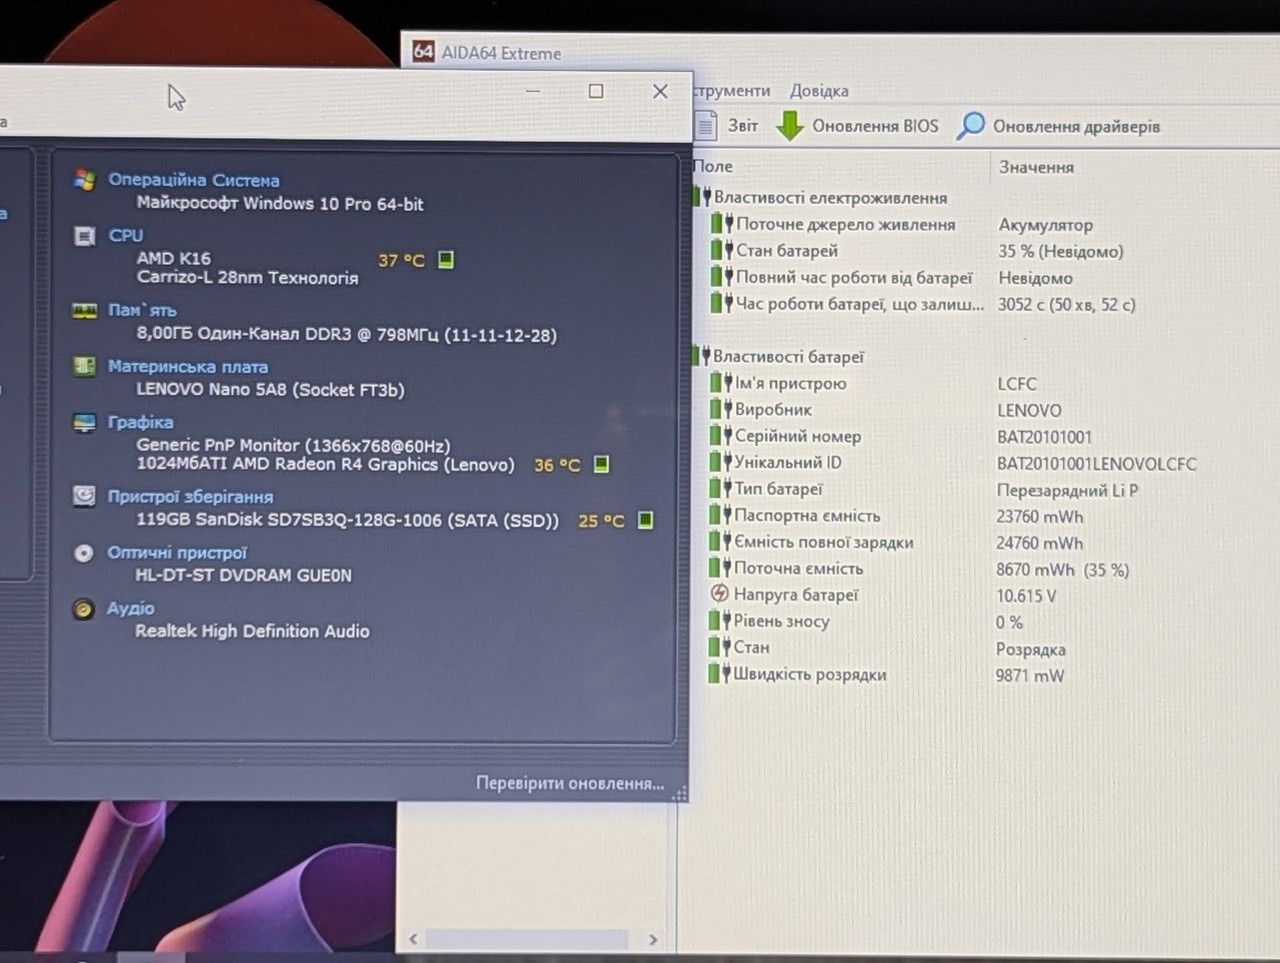Select the Стан батарей field
Viewport: 1280px width, 963px height.
point(787,251)
